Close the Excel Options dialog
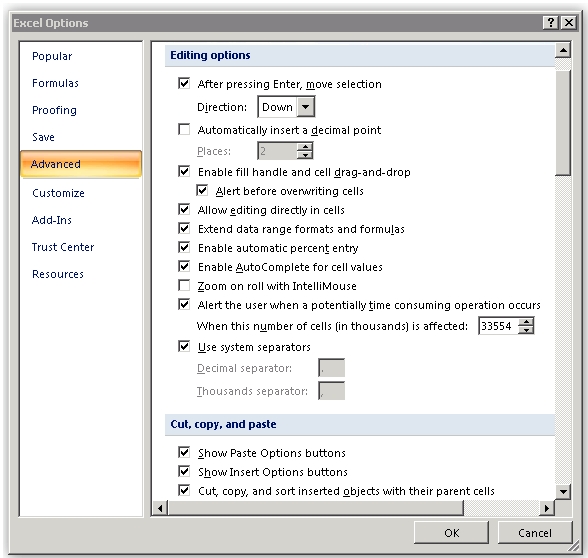588x558 pixels. [x=568, y=23]
